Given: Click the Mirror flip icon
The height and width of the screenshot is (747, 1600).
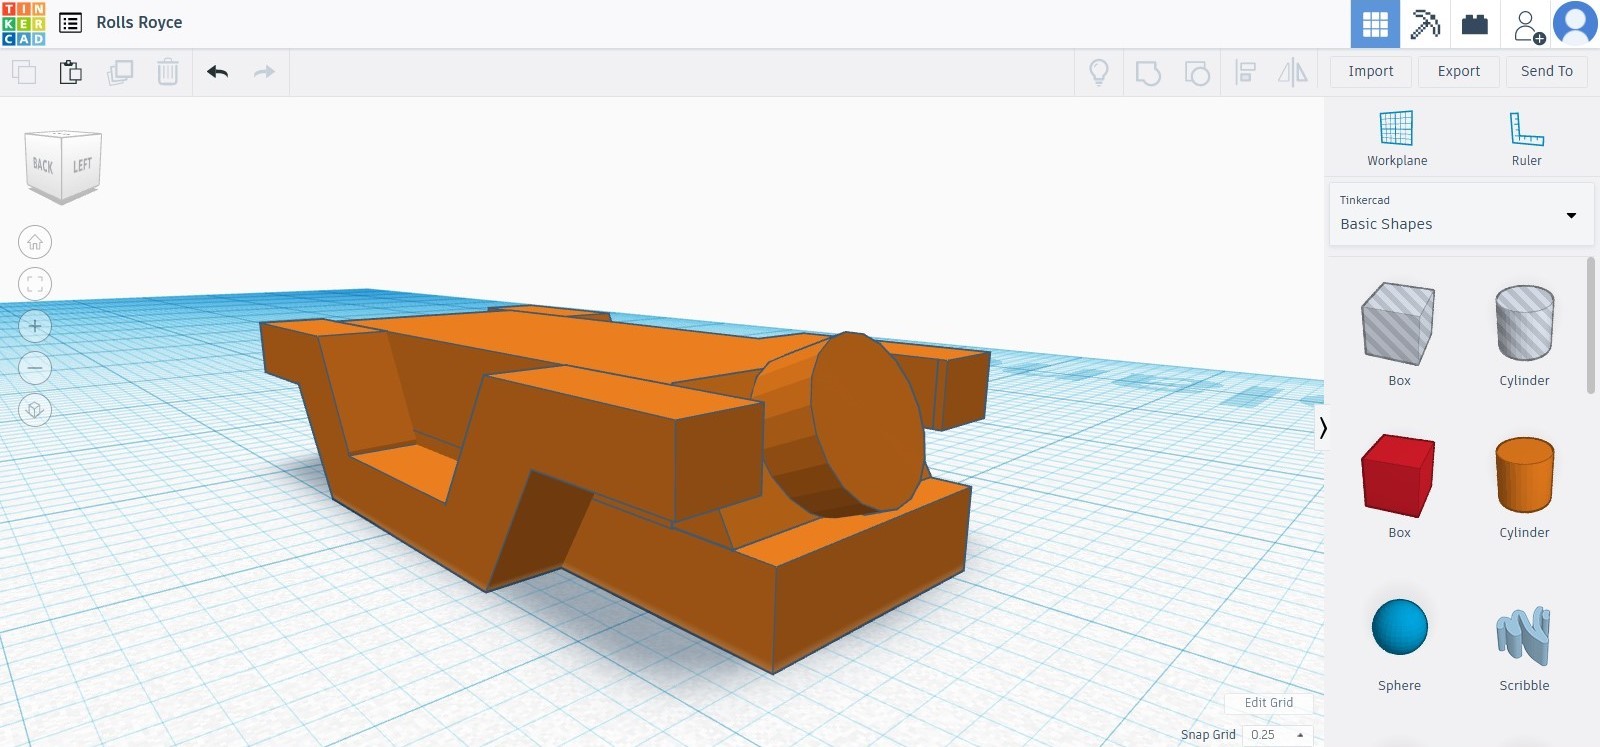Looking at the screenshot, I should click(x=1293, y=72).
